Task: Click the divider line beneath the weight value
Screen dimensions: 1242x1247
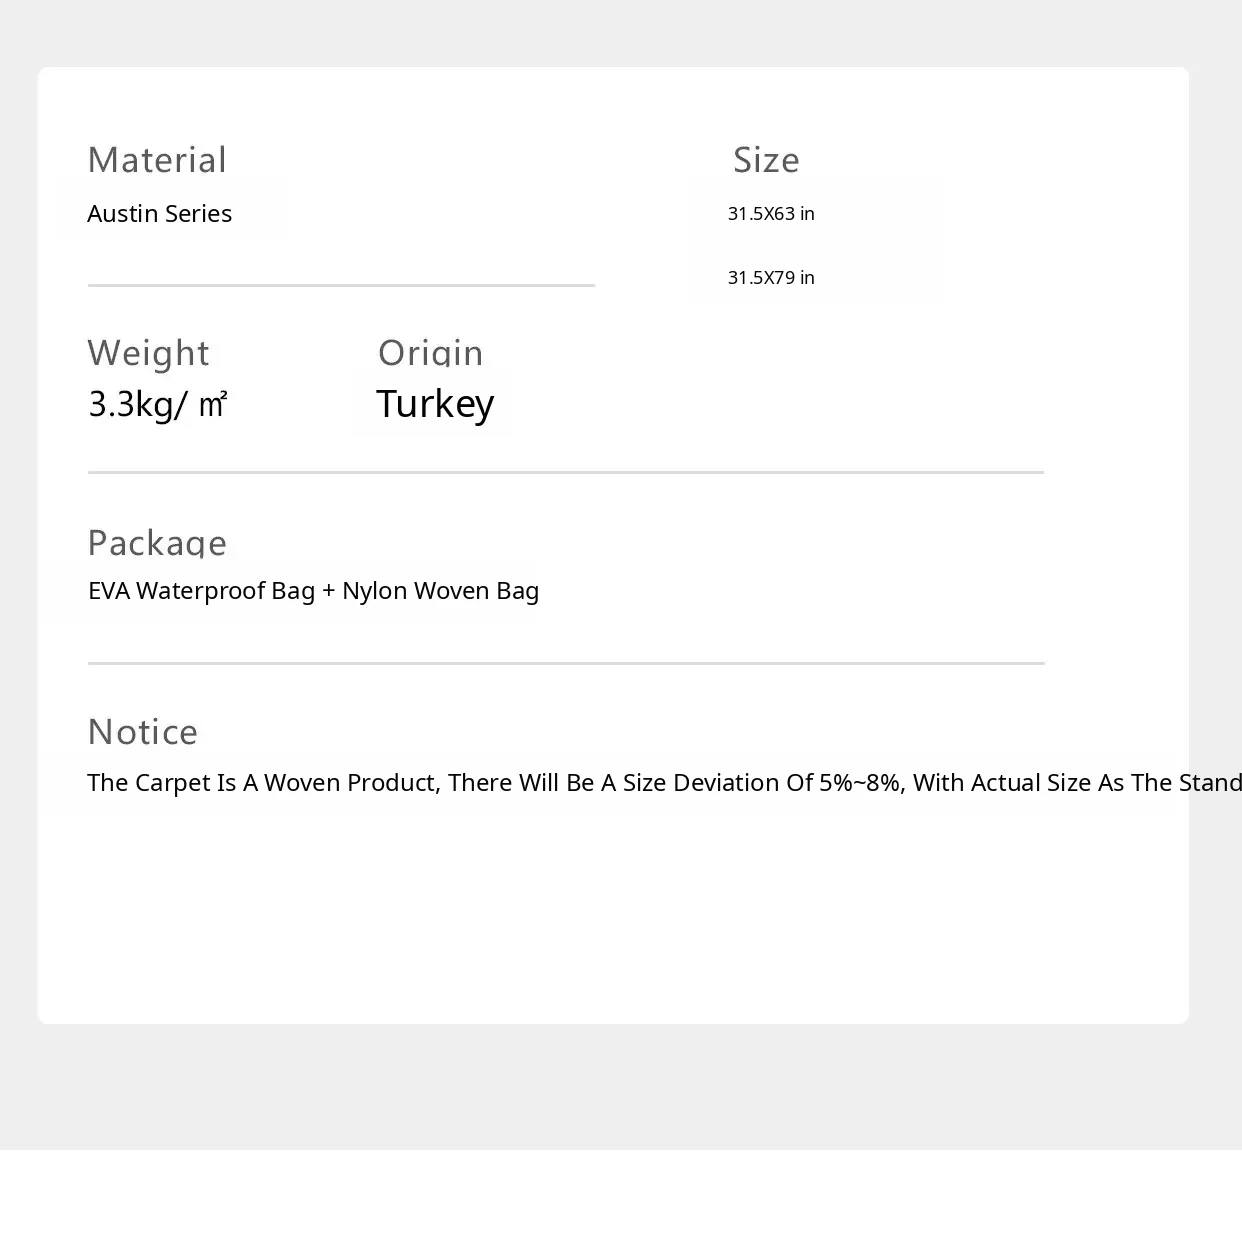Action: (565, 473)
